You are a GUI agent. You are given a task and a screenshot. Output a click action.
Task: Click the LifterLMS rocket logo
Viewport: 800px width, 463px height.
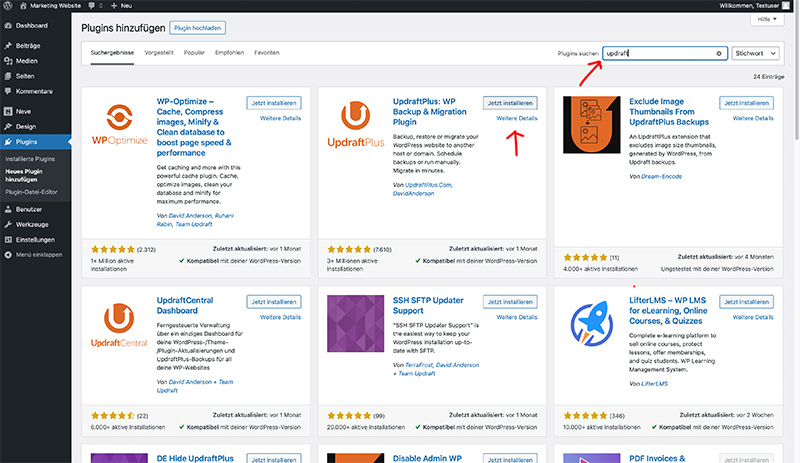(x=592, y=324)
